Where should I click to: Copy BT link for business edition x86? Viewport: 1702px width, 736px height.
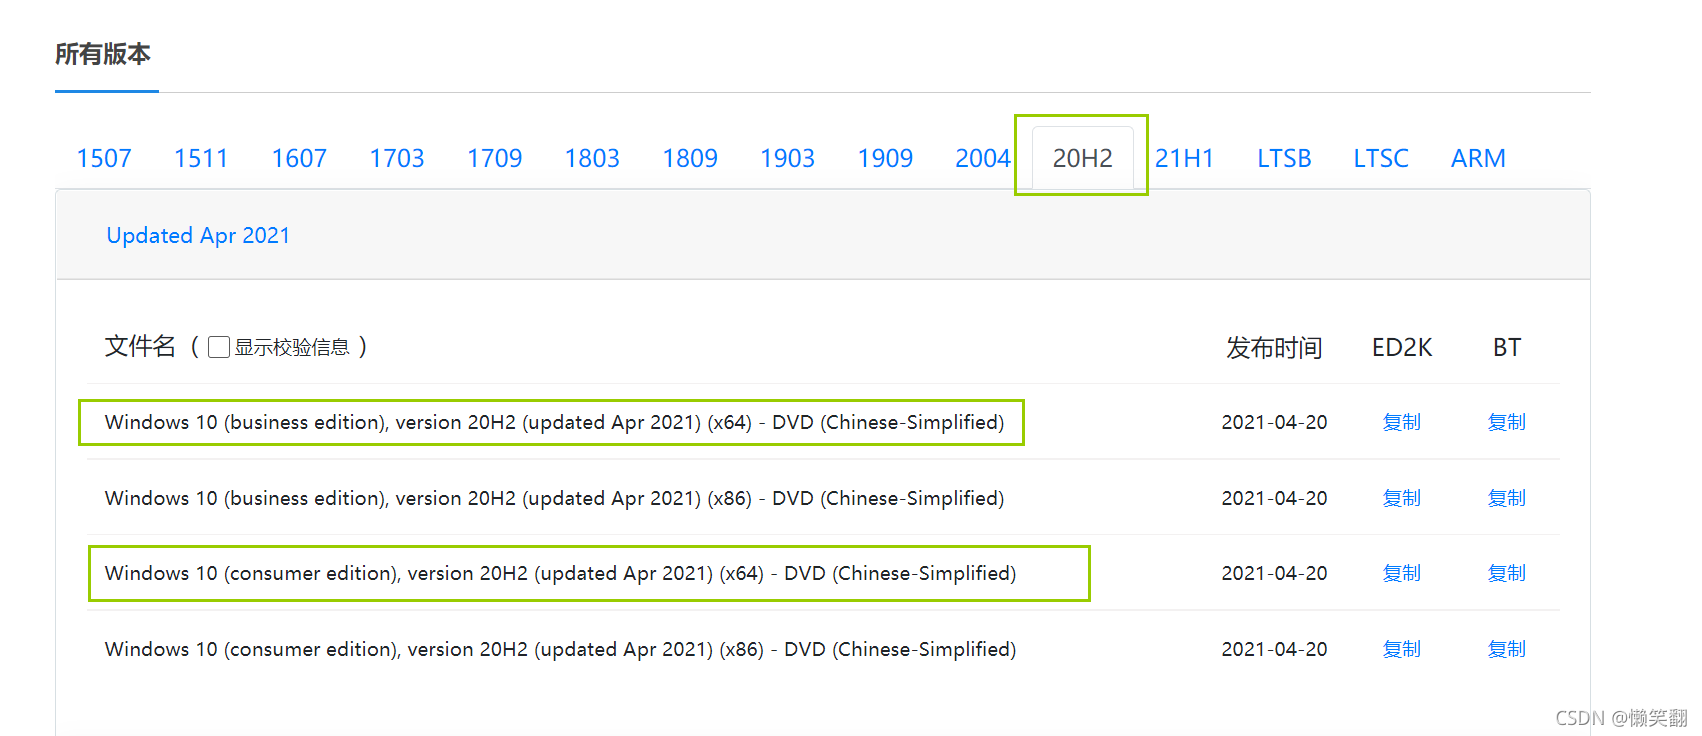tap(1507, 498)
